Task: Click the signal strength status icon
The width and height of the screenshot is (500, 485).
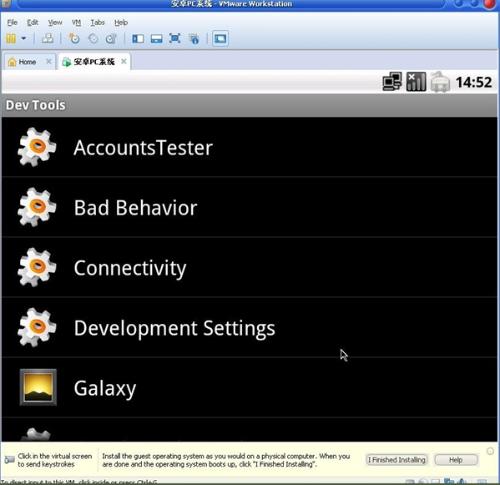Action: pos(416,81)
